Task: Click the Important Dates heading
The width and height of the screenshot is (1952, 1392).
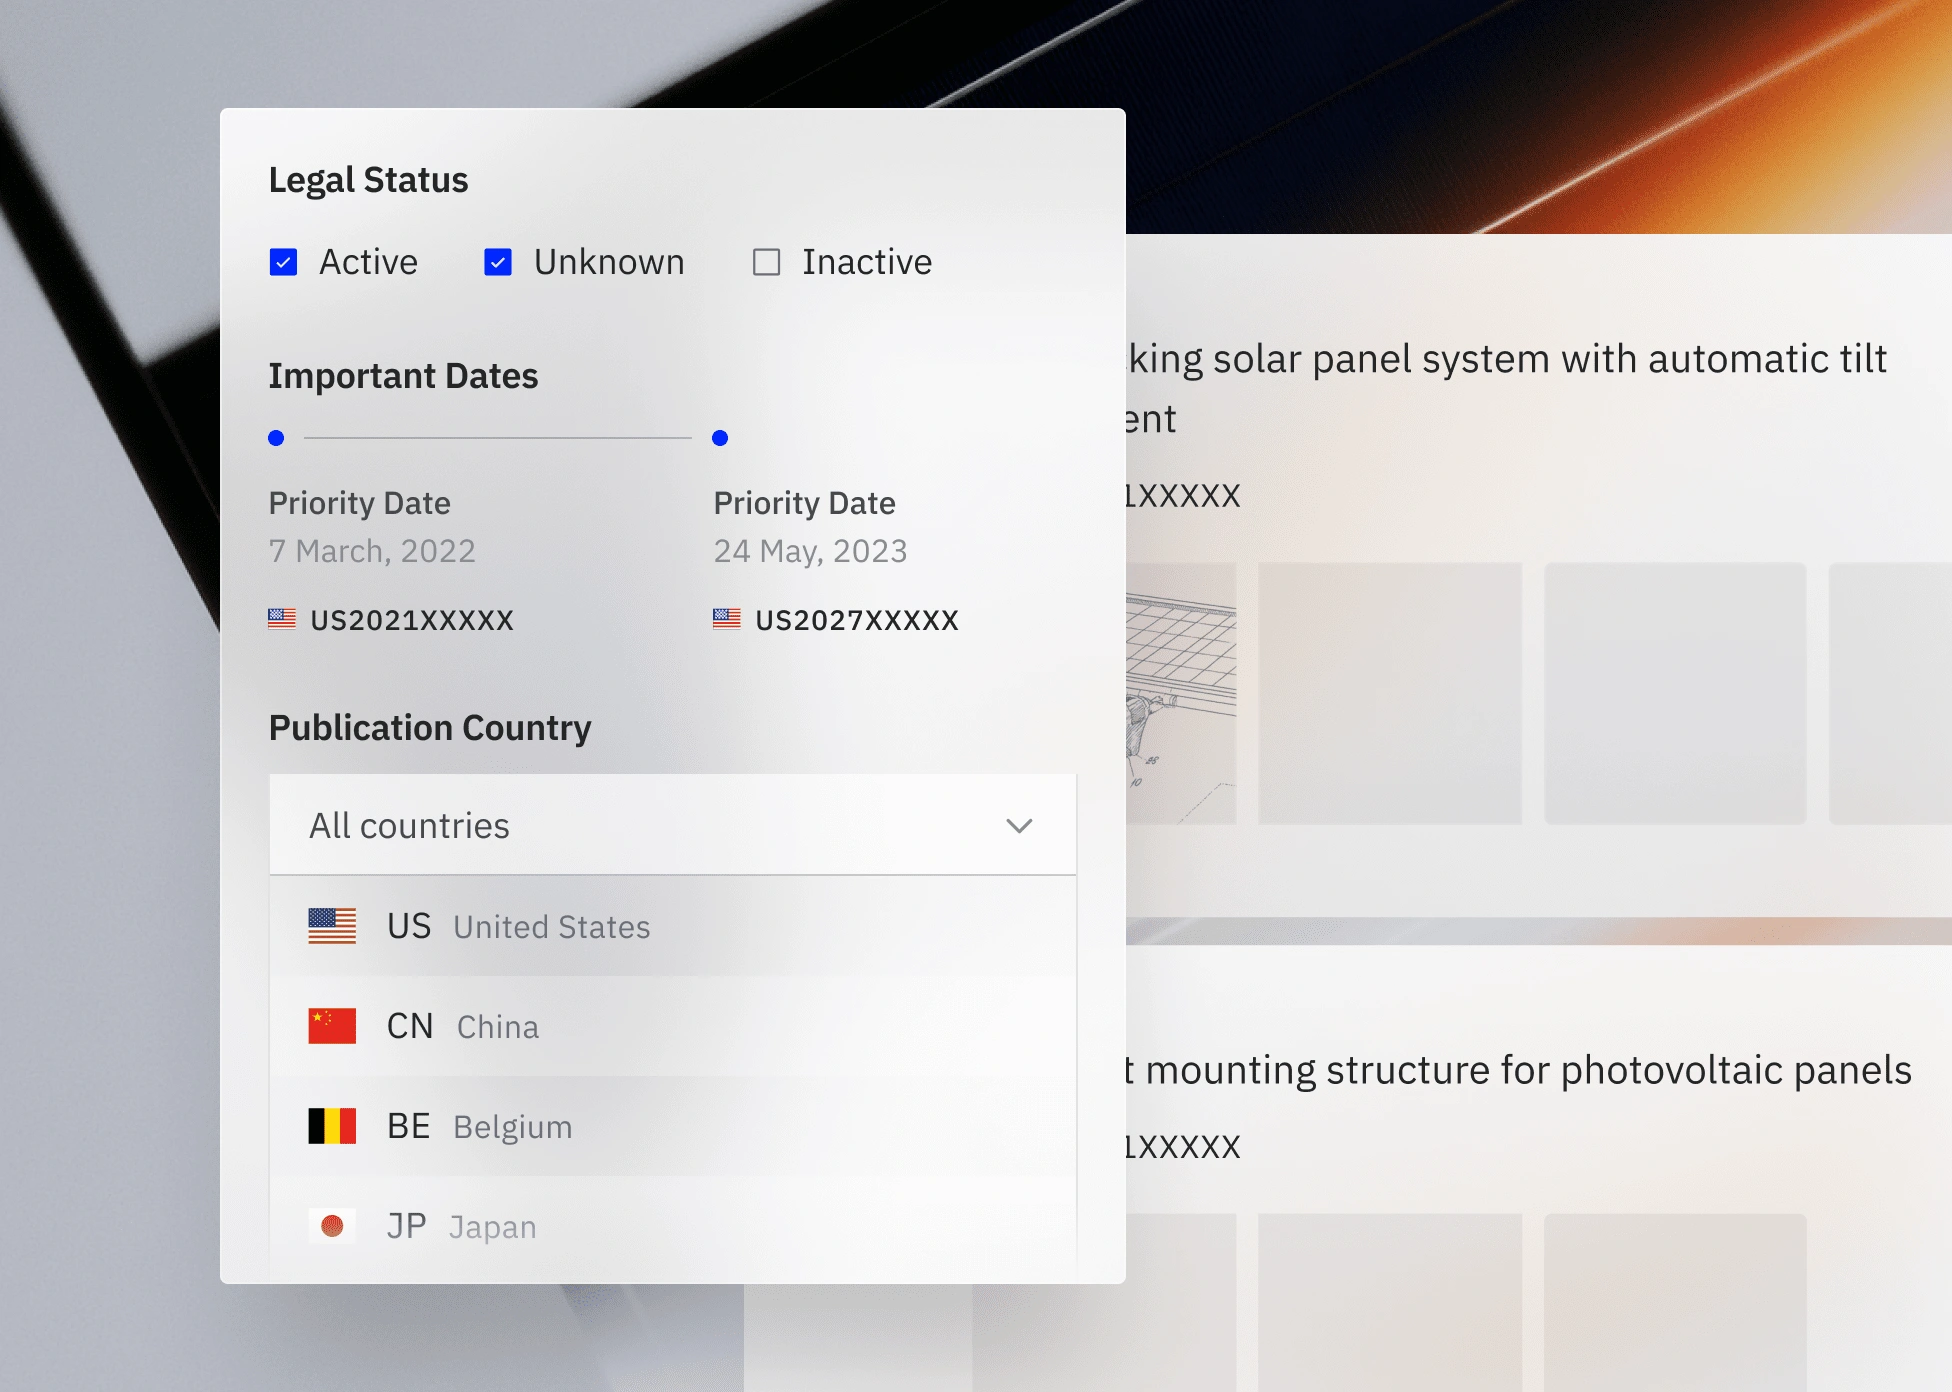Action: 403,376
